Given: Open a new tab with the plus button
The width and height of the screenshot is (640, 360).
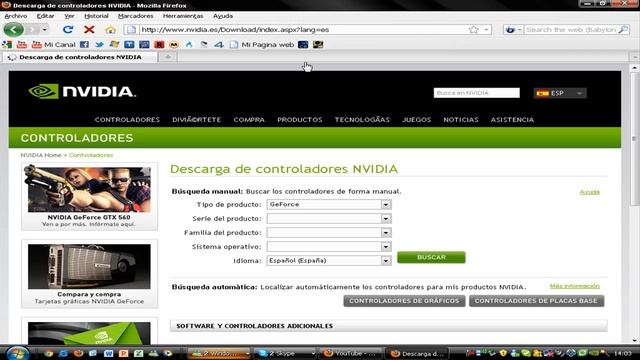Looking at the screenshot, I should 168,57.
